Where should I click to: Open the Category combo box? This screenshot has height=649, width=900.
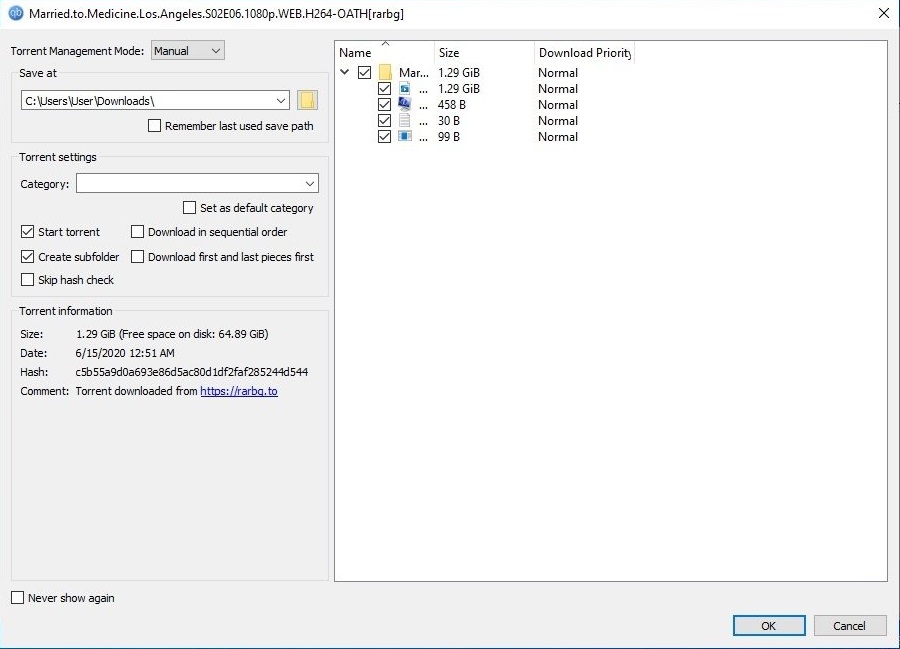click(197, 184)
